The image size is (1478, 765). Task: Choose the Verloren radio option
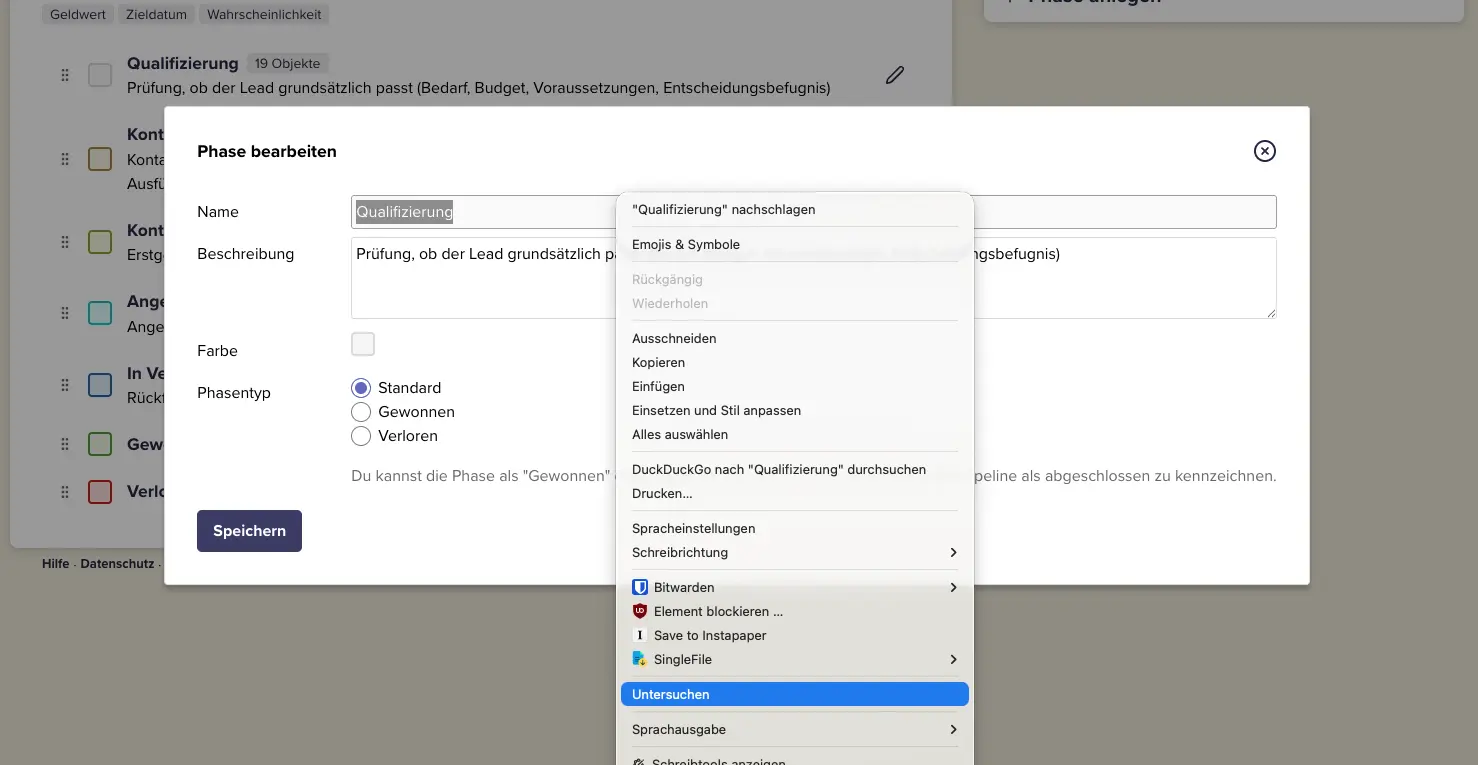361,436
